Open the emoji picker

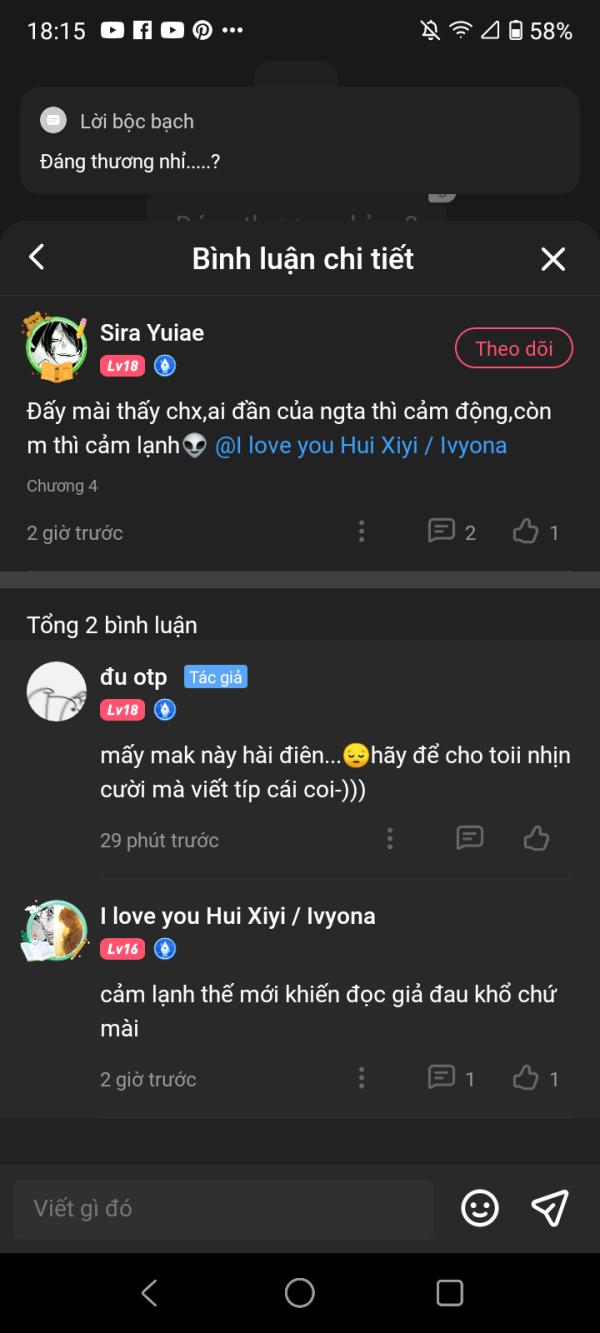click(x=480, y=1208)
